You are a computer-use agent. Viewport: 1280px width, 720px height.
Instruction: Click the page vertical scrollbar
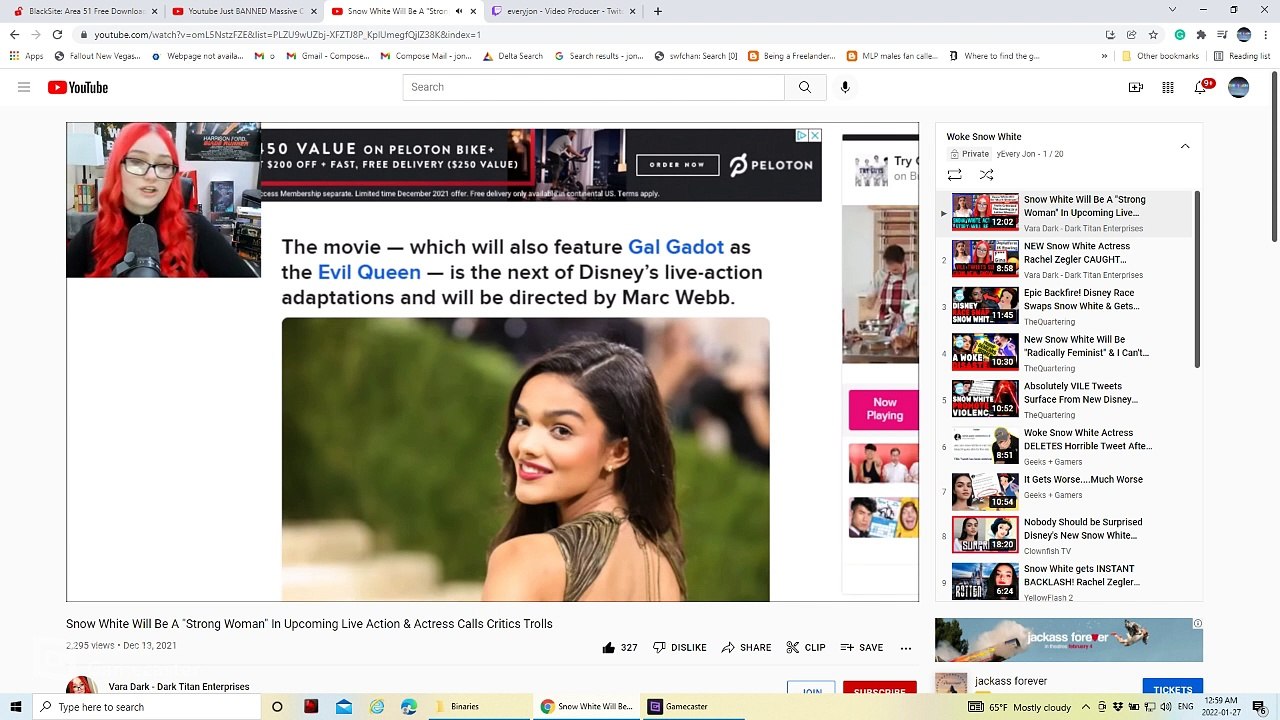coord(1274,155)
